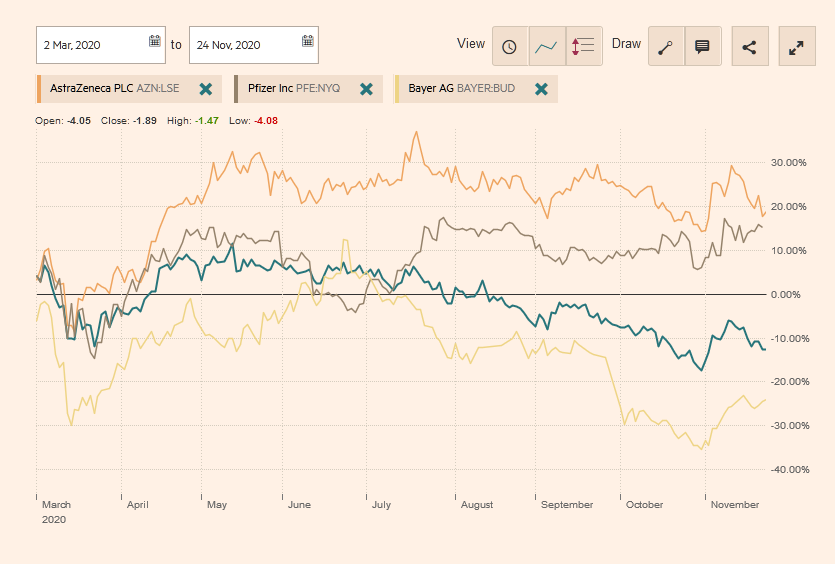Select the Pfizer Inc PFE:NYQ label
This screenshot has width=835, height=564.
(x=294, y=89)
